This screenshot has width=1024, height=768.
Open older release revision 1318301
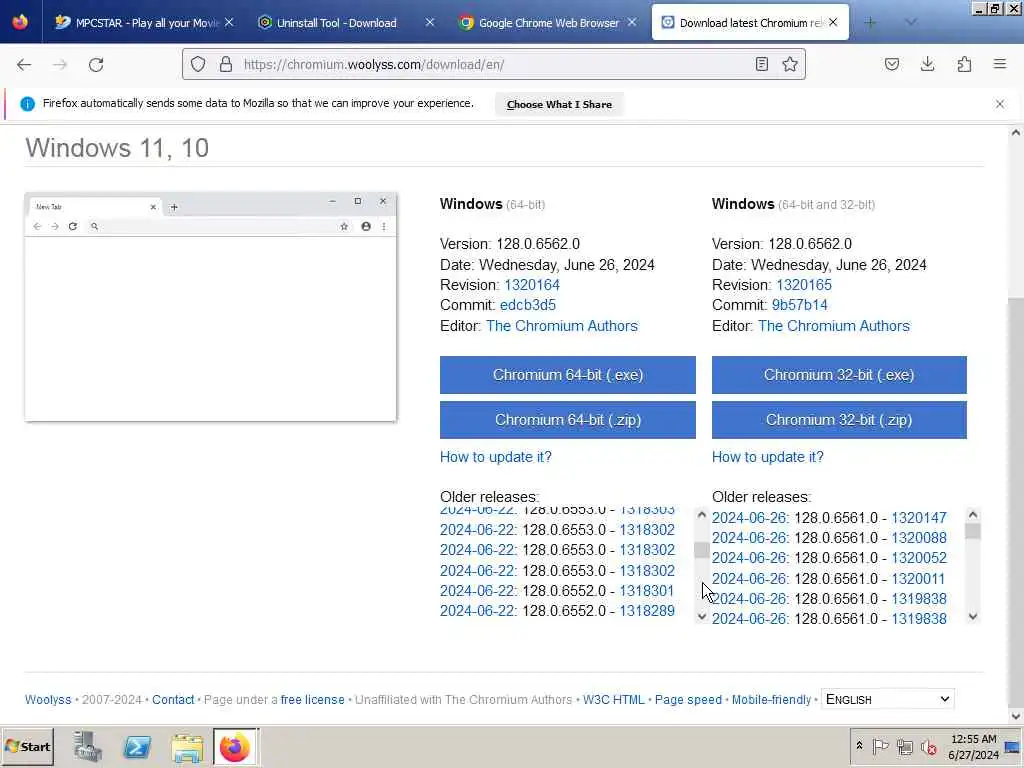(647, 591)
